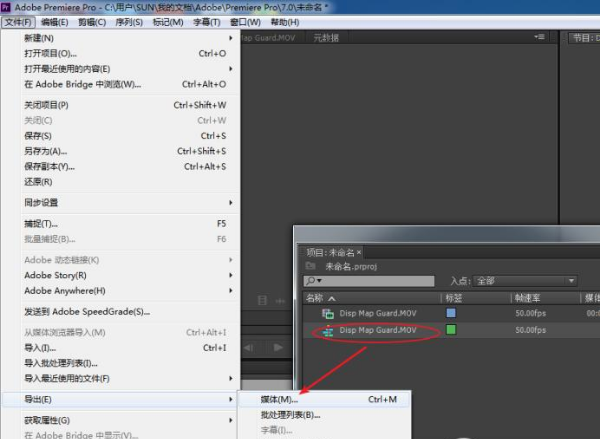Click the blue label color swatch
The width and height of the screenshot is (604, 439).
[x=451, y=313]
